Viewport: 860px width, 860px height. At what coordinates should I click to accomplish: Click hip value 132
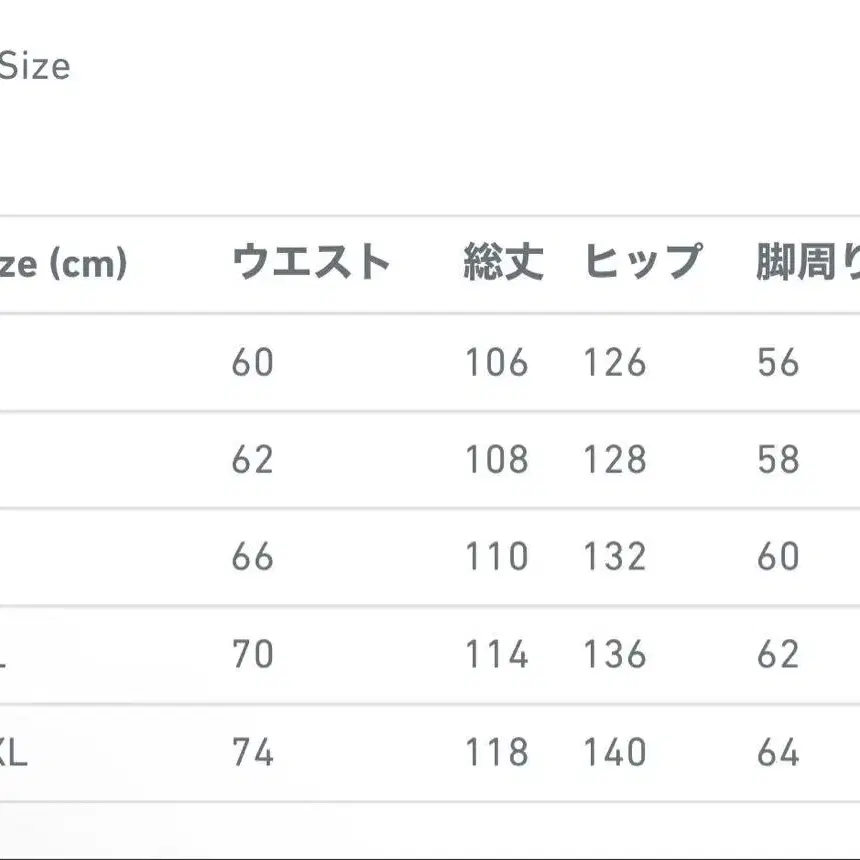tap(615, 556)
